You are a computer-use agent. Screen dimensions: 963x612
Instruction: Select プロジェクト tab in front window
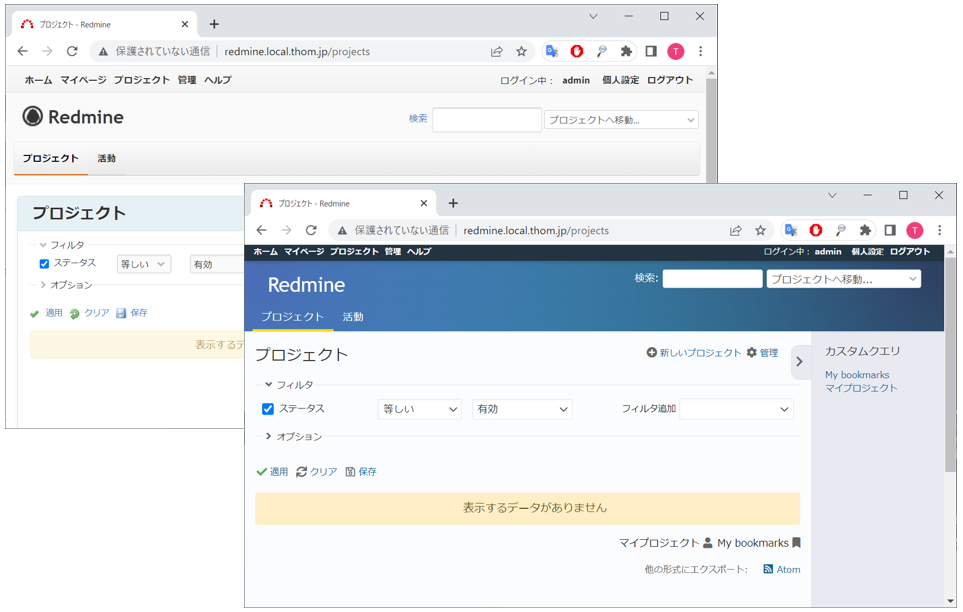click(293, 317)
